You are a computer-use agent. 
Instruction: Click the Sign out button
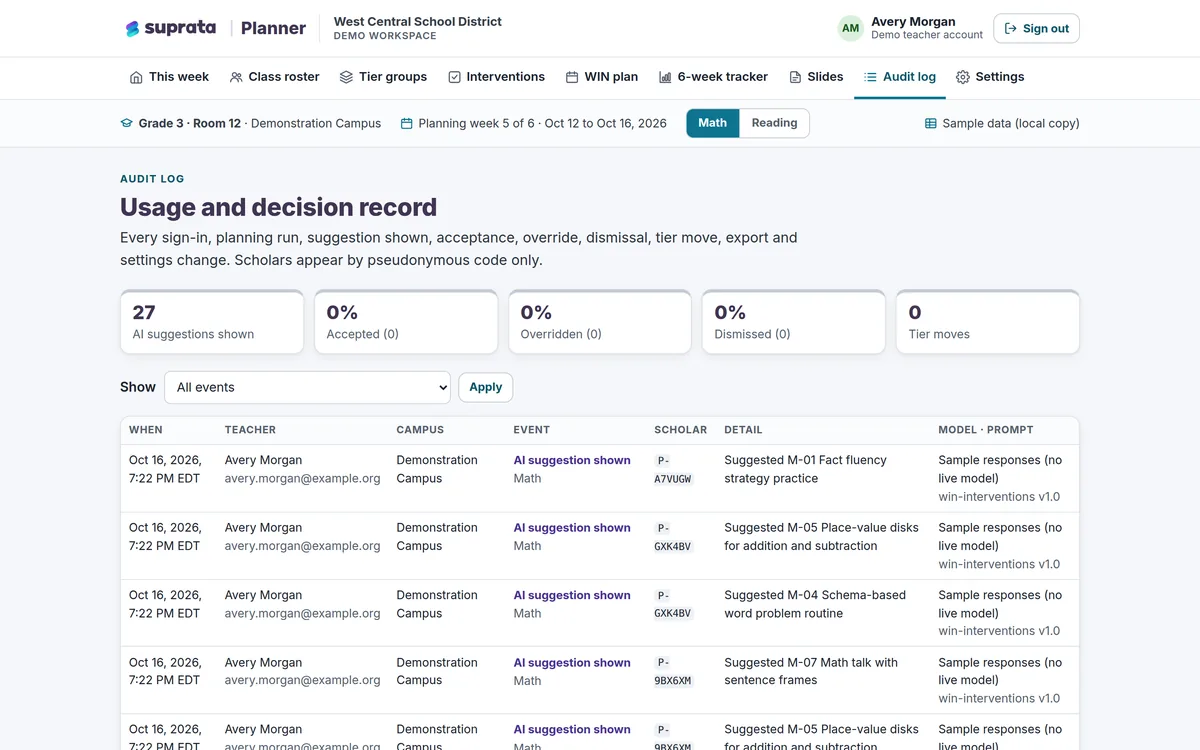[1036, 28]
